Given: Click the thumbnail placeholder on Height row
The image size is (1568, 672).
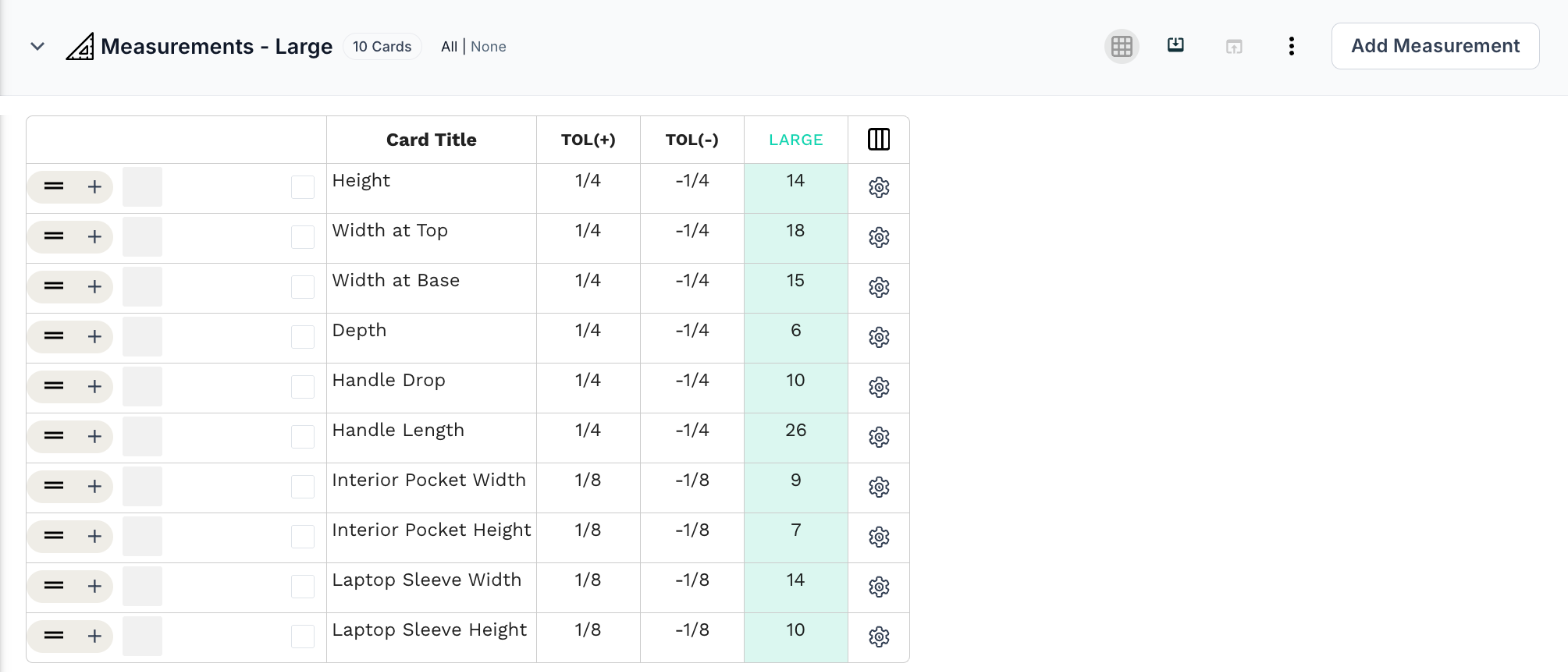Looking at the screenshot, I should click(142, 187).
